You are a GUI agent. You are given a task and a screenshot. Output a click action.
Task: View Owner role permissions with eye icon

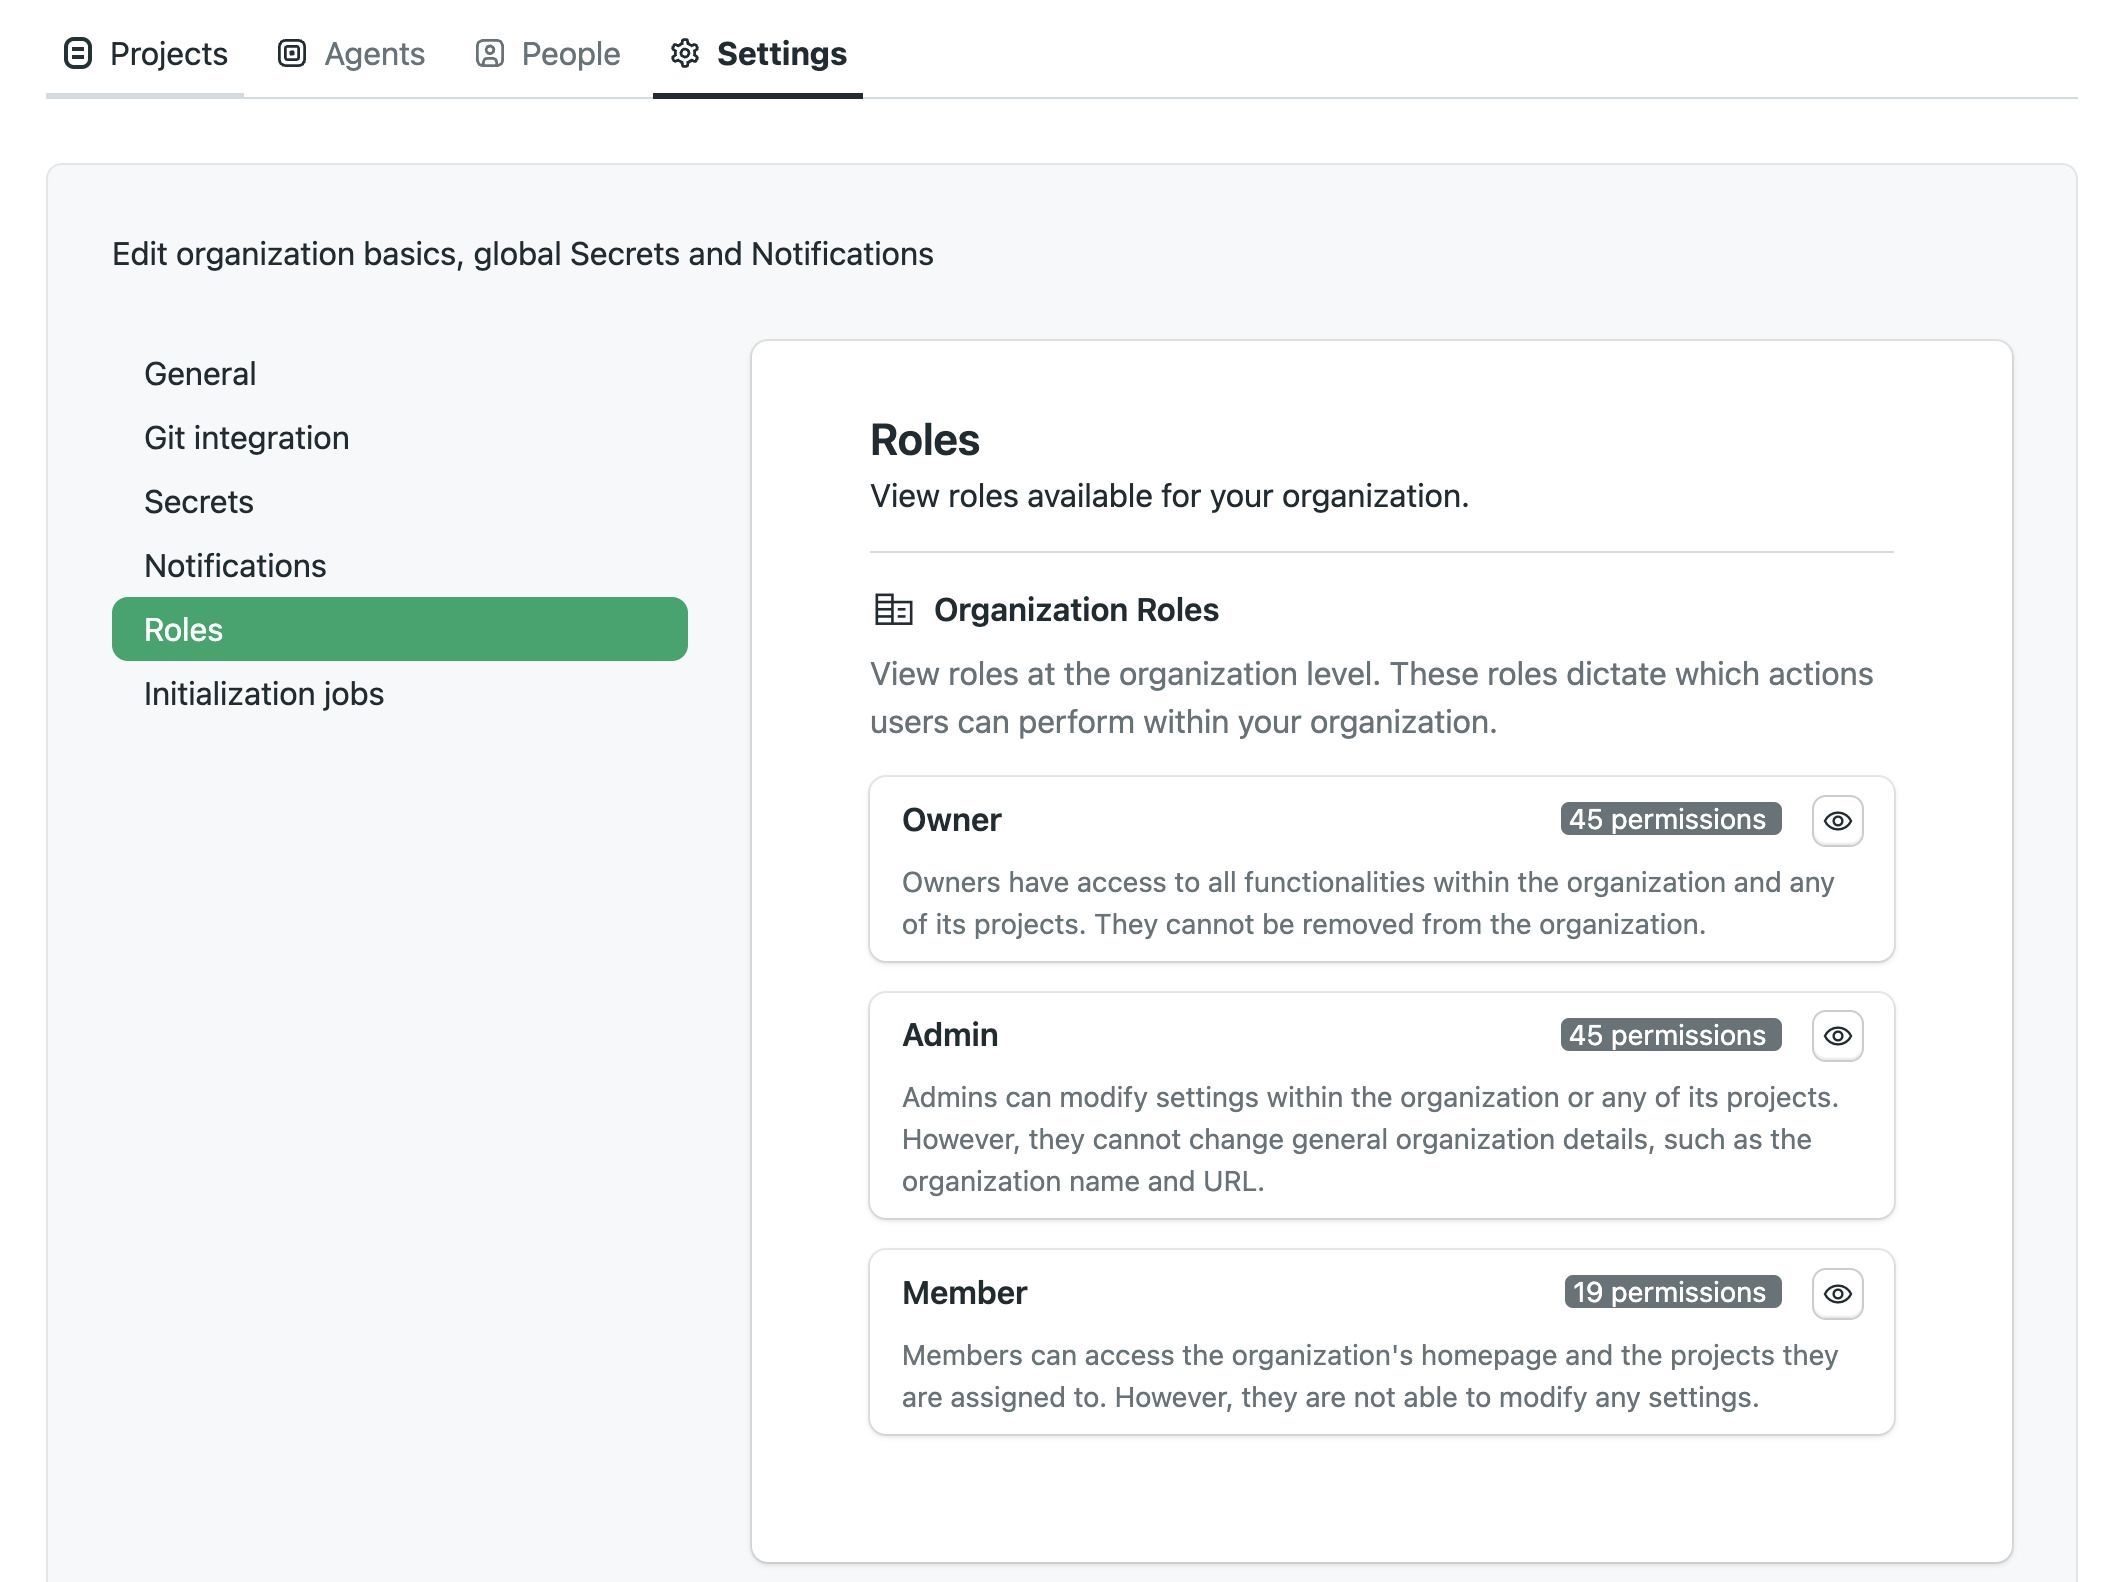(x=1838, y=821)
